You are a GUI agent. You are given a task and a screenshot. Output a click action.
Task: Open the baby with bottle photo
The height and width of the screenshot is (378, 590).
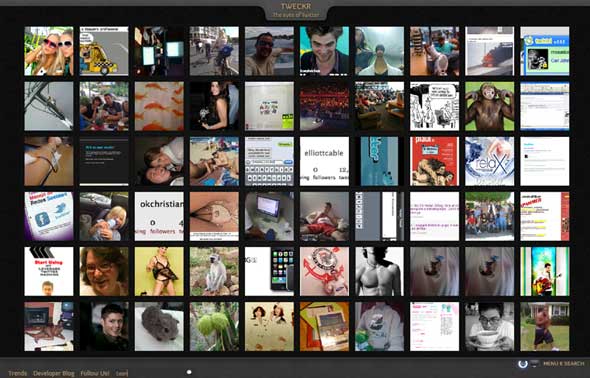tap(104, 216)
